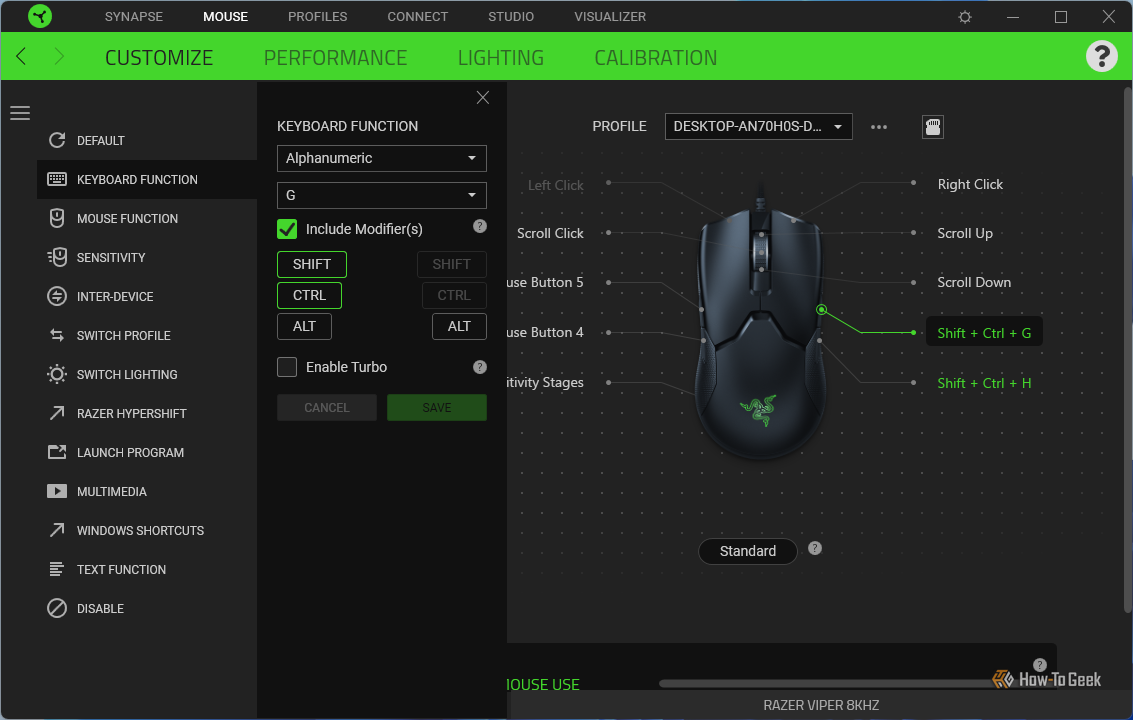This screenshot has width=1133, height=720.
Task: Choose the Multimedia sidebar icon
Action: [x=57, y=492]
